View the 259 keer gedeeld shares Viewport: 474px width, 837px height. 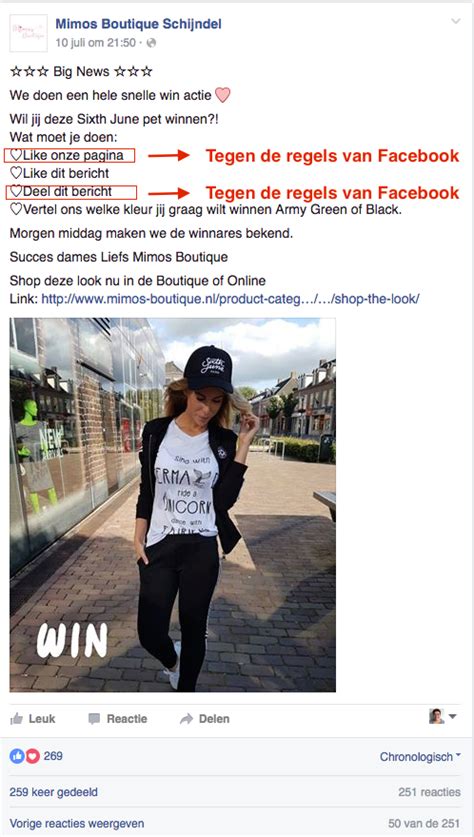pos(53,792)
